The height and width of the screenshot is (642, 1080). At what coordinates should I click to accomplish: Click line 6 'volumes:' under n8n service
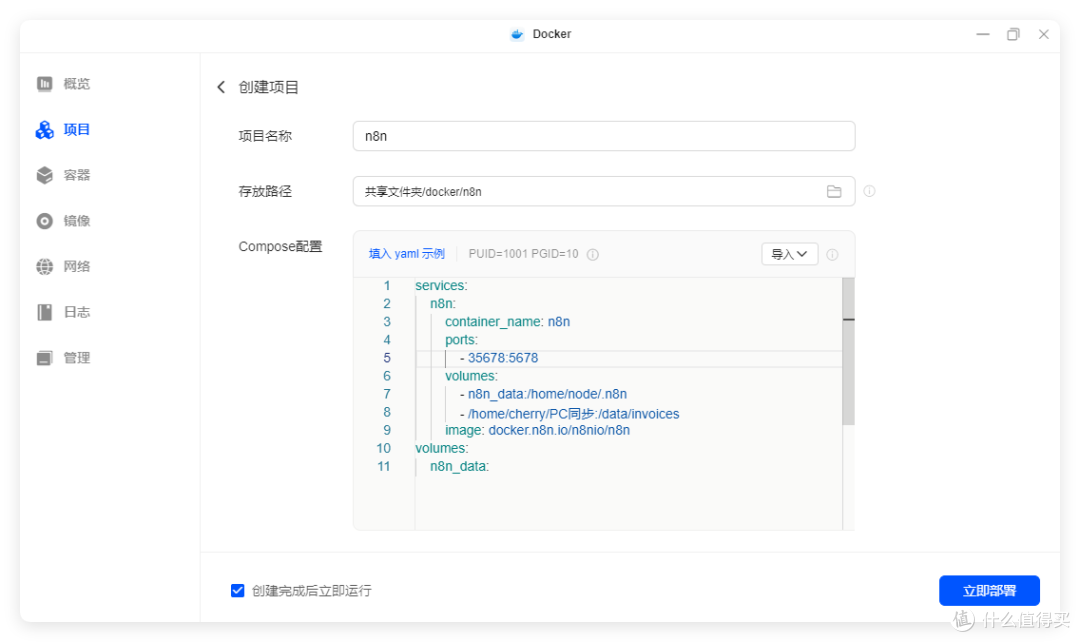pyautogui.click(x=471, y=376)
